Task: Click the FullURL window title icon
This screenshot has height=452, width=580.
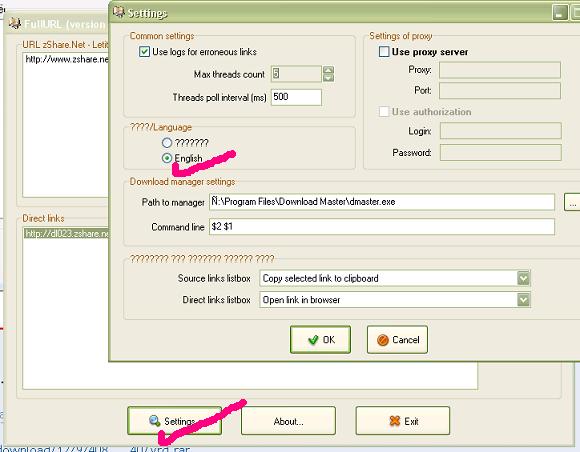Action: [x=15, y=23]
